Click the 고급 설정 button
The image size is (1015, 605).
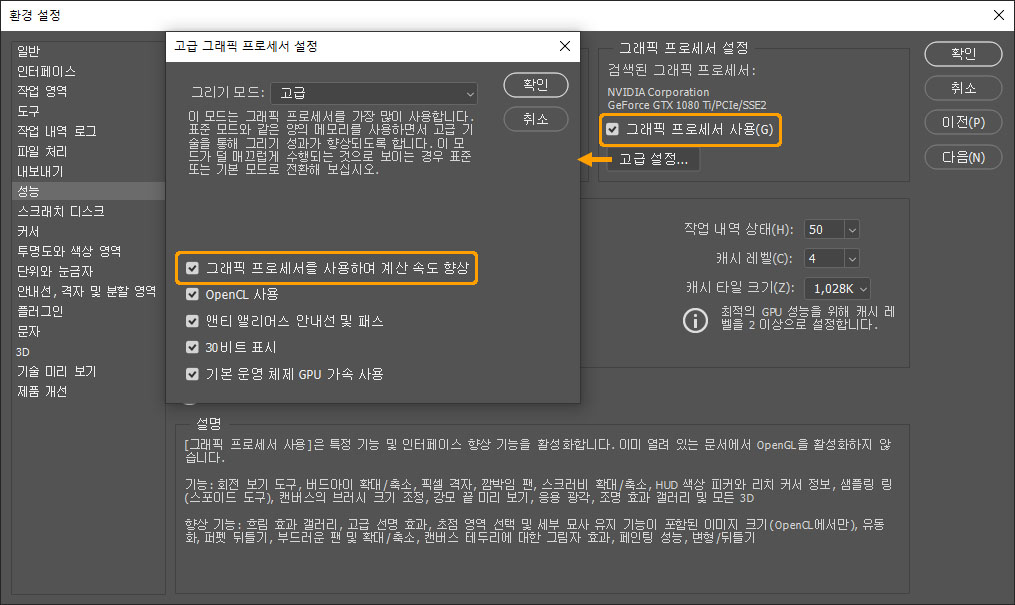(654, 160)
